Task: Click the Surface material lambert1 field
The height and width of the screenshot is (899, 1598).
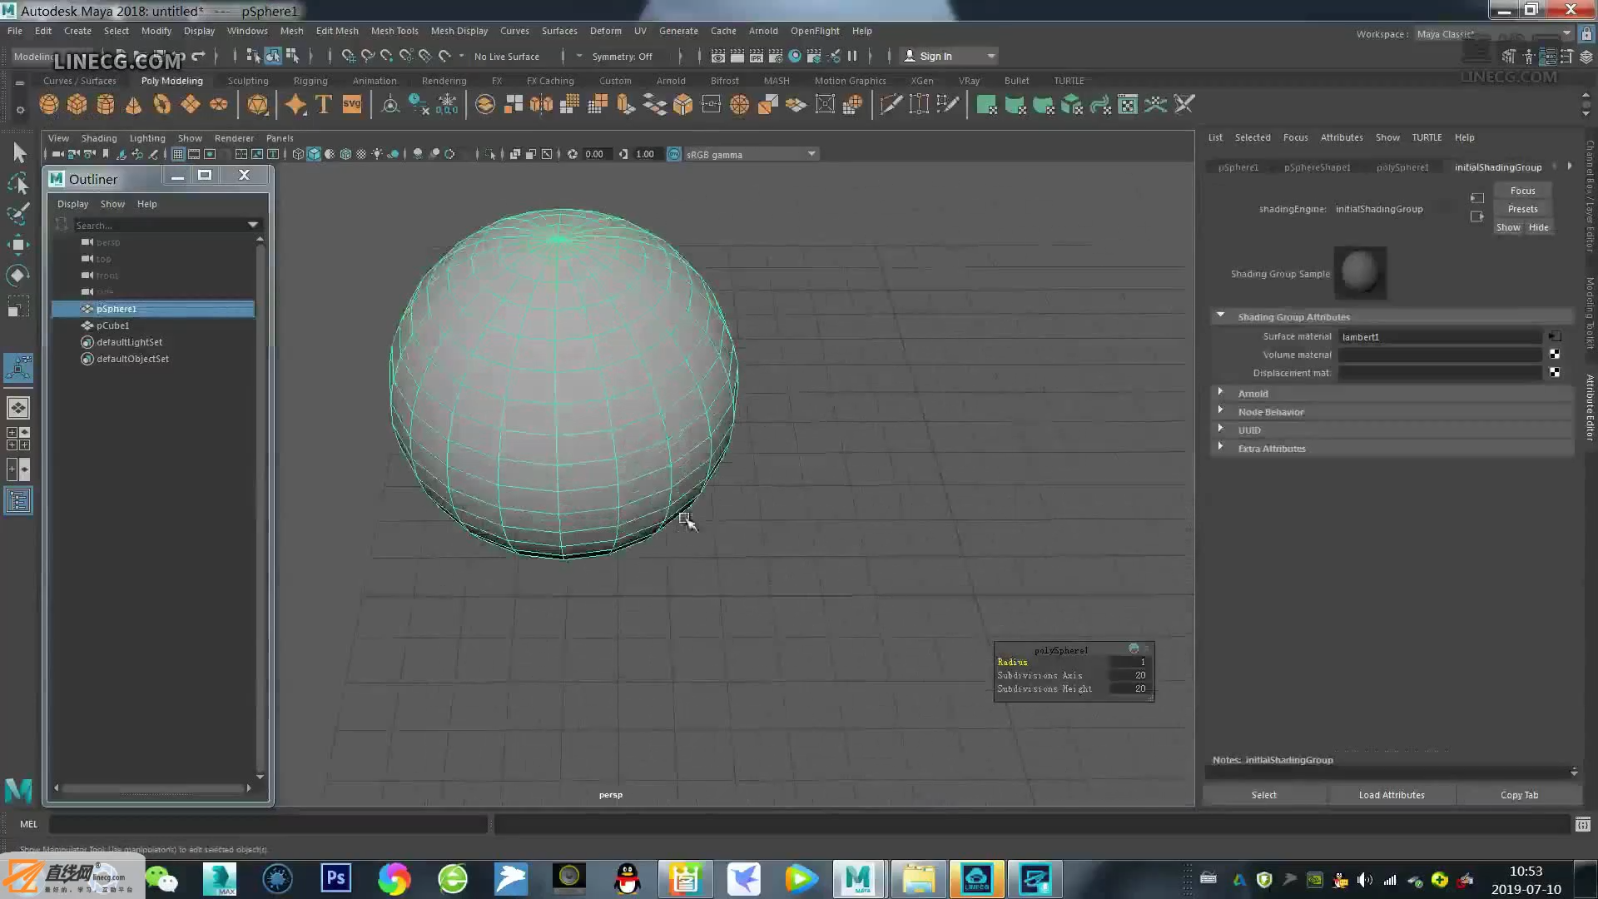Action: click(1440, 337)
